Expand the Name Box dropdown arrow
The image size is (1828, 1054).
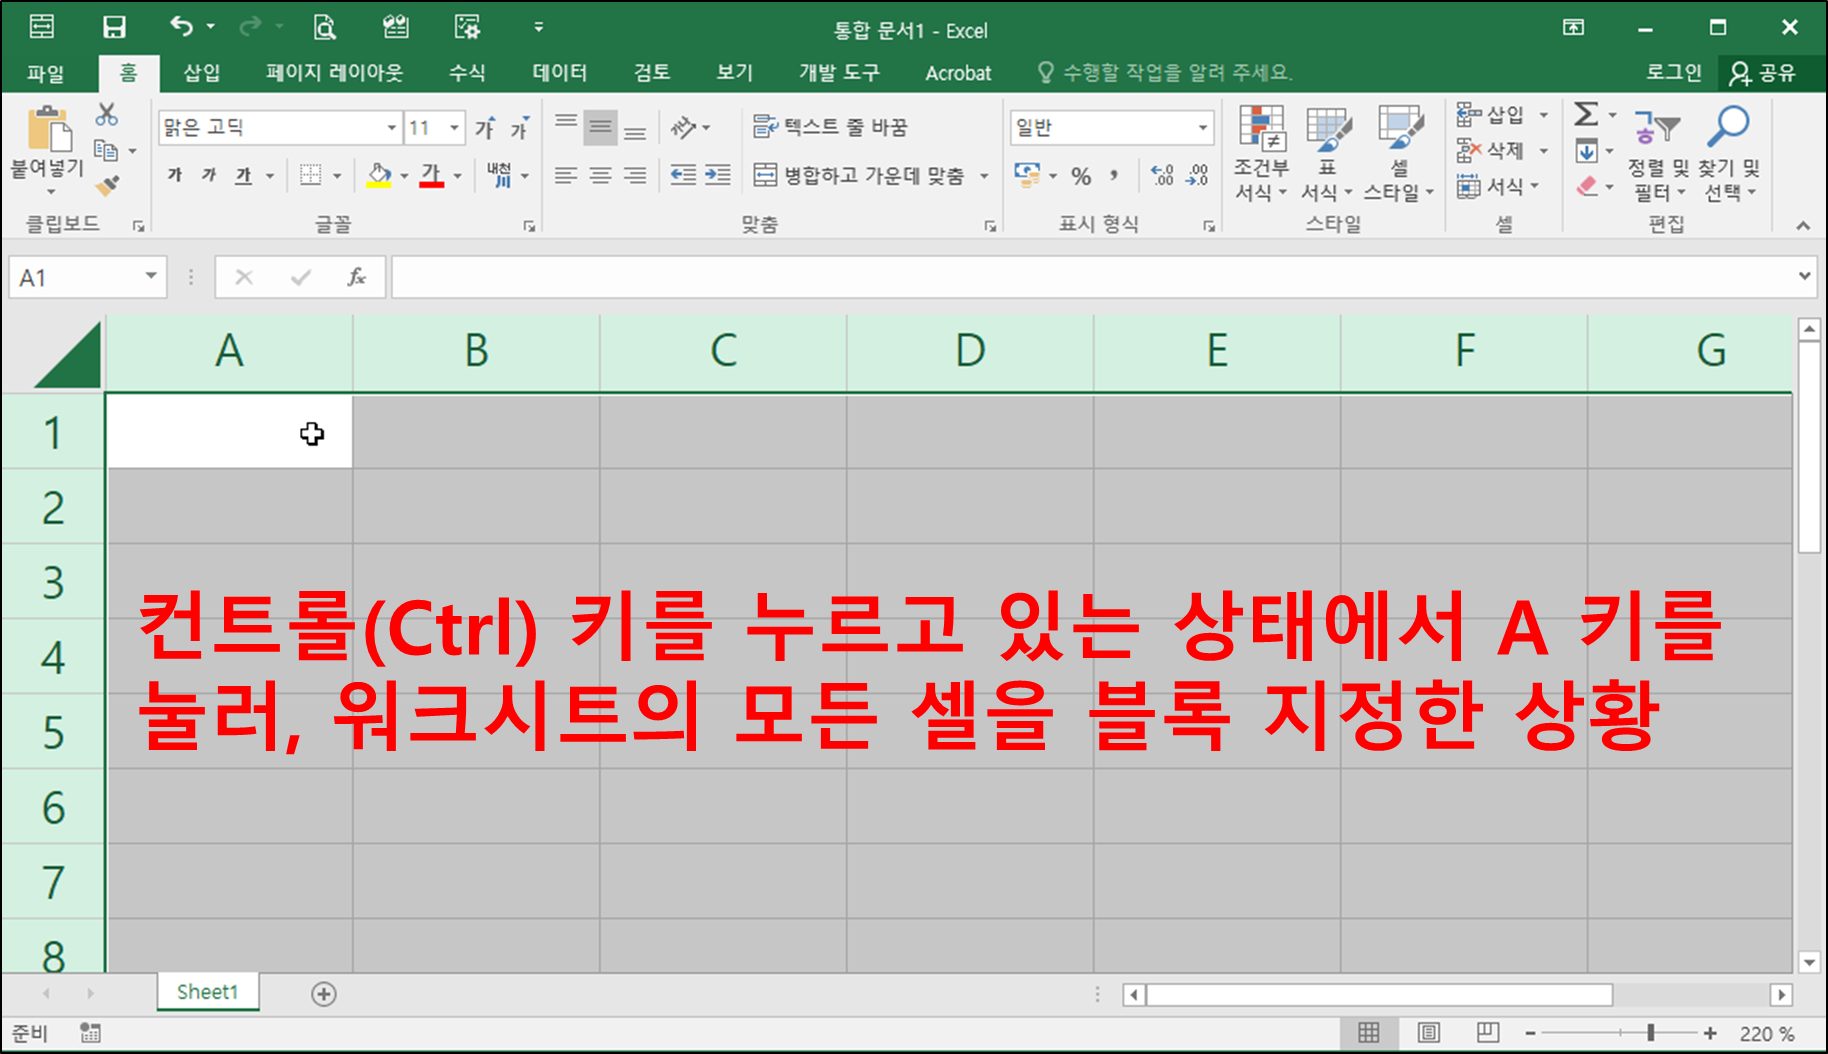(x=151, y=276)
